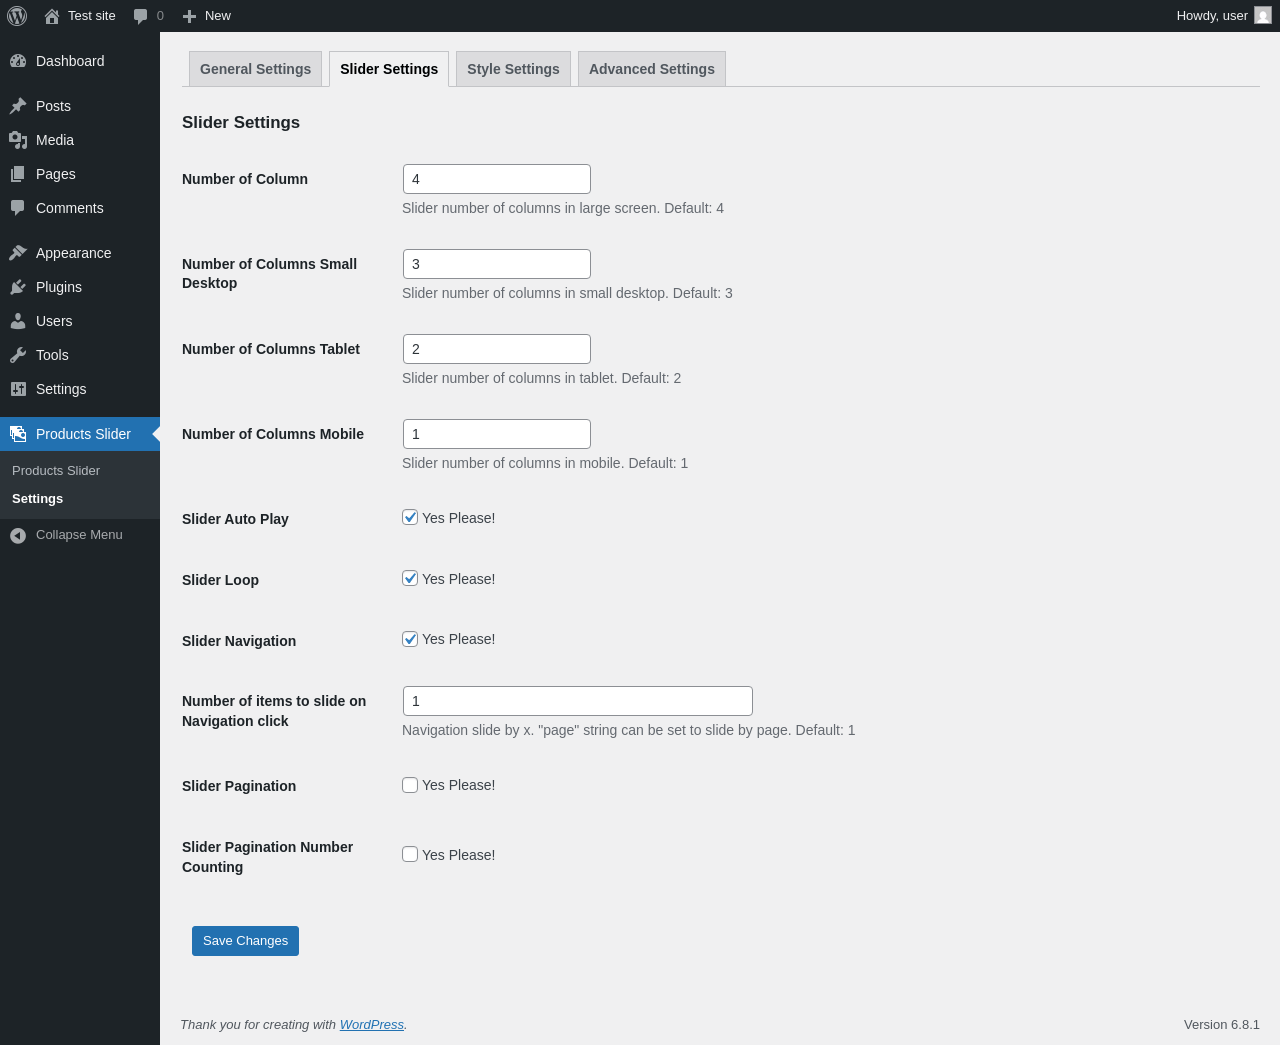Click the Products Slider menu icon
The height and width of the screenshot is (1045, 1280).
click(x=18, y=434)
